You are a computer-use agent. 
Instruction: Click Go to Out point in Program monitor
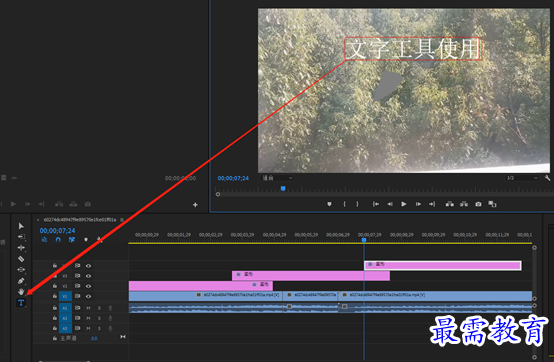432,204
